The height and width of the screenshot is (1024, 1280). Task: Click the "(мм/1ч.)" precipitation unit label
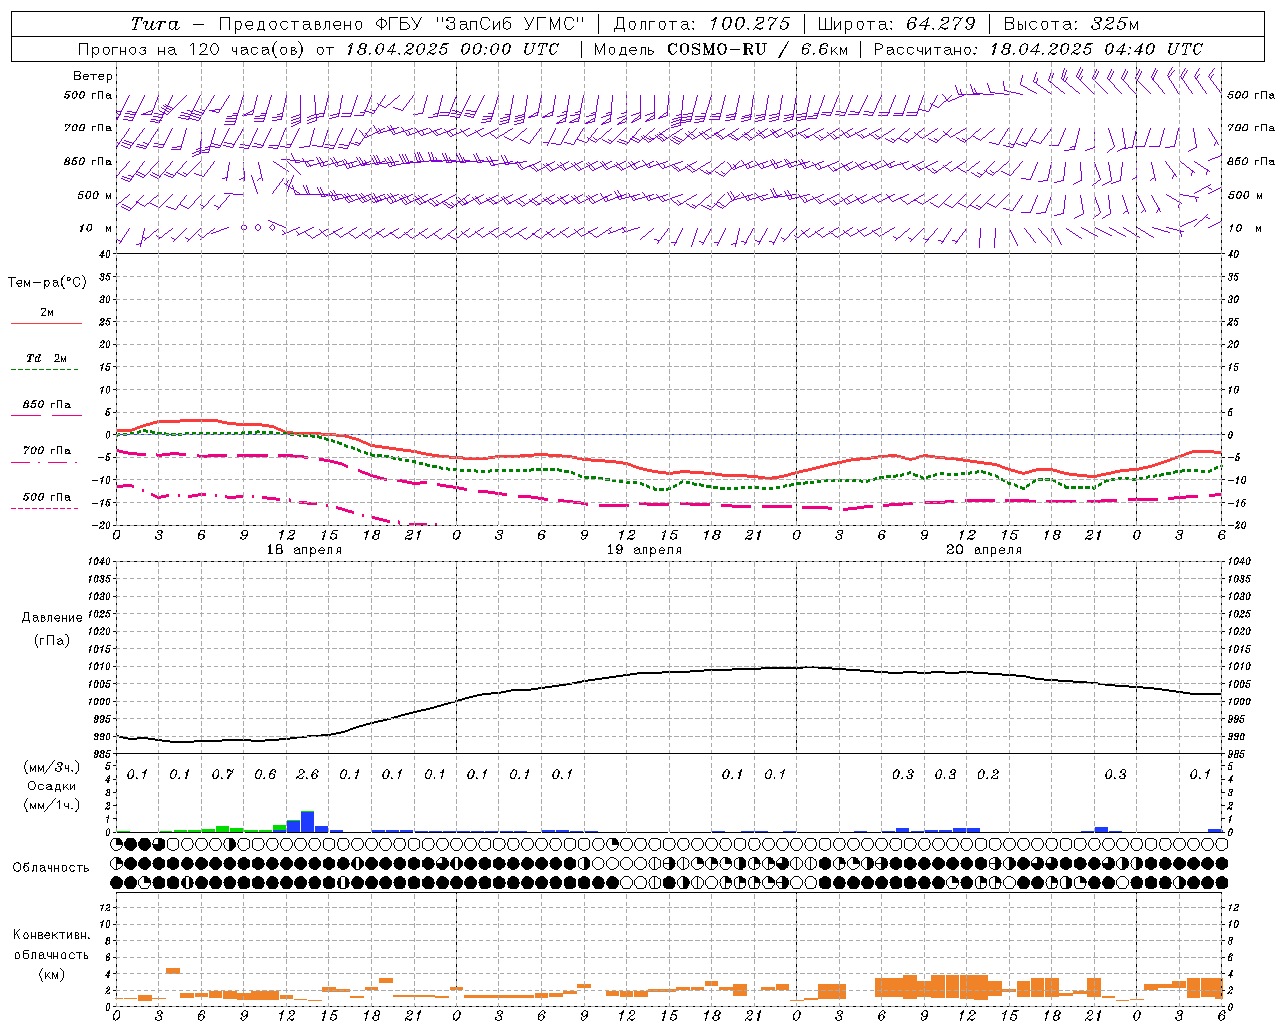51,804
